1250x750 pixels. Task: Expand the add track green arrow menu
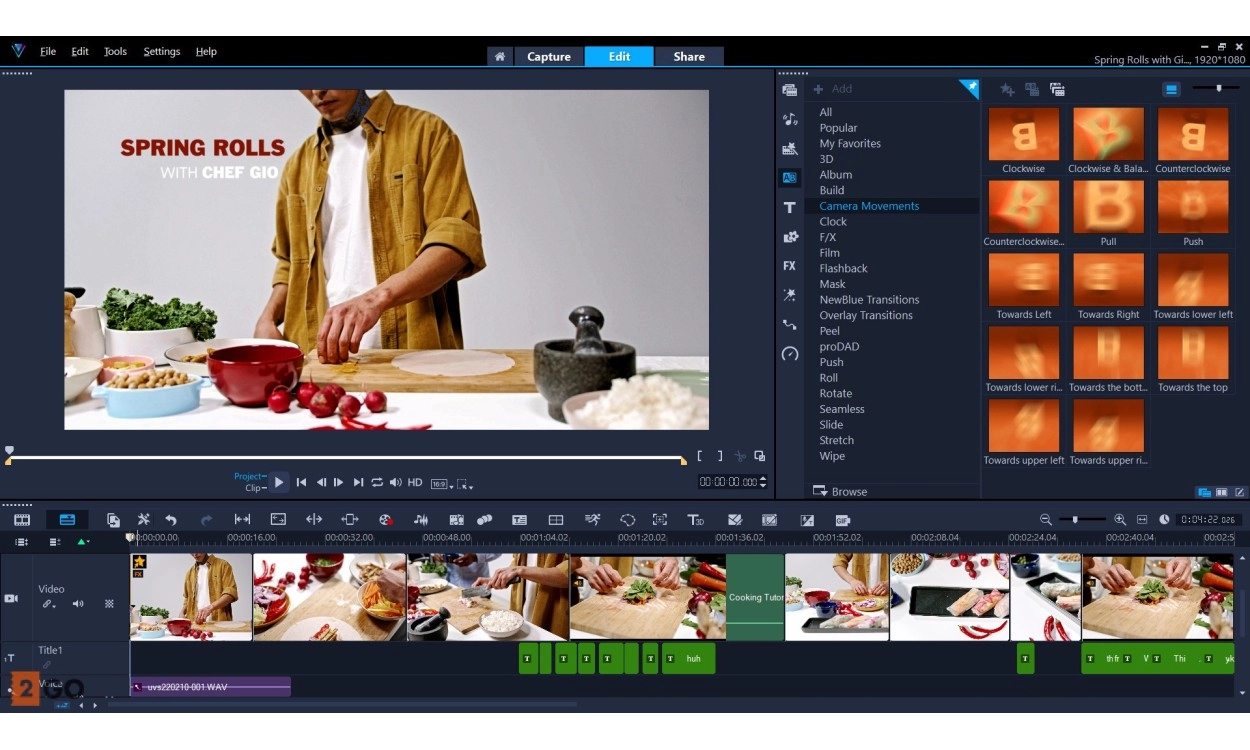[84, 541]
